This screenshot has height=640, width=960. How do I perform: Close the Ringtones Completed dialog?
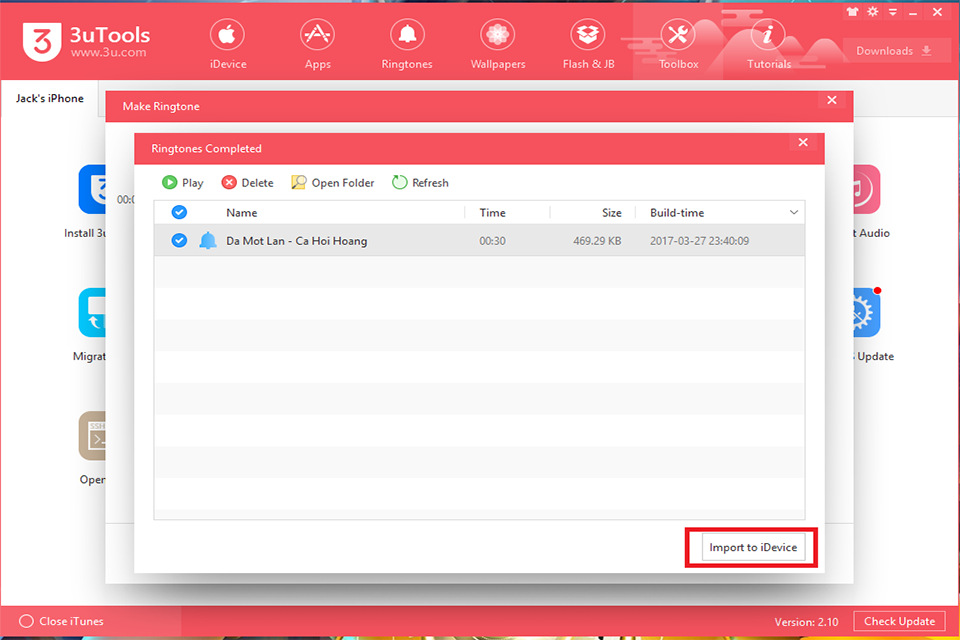click(803, 142)
